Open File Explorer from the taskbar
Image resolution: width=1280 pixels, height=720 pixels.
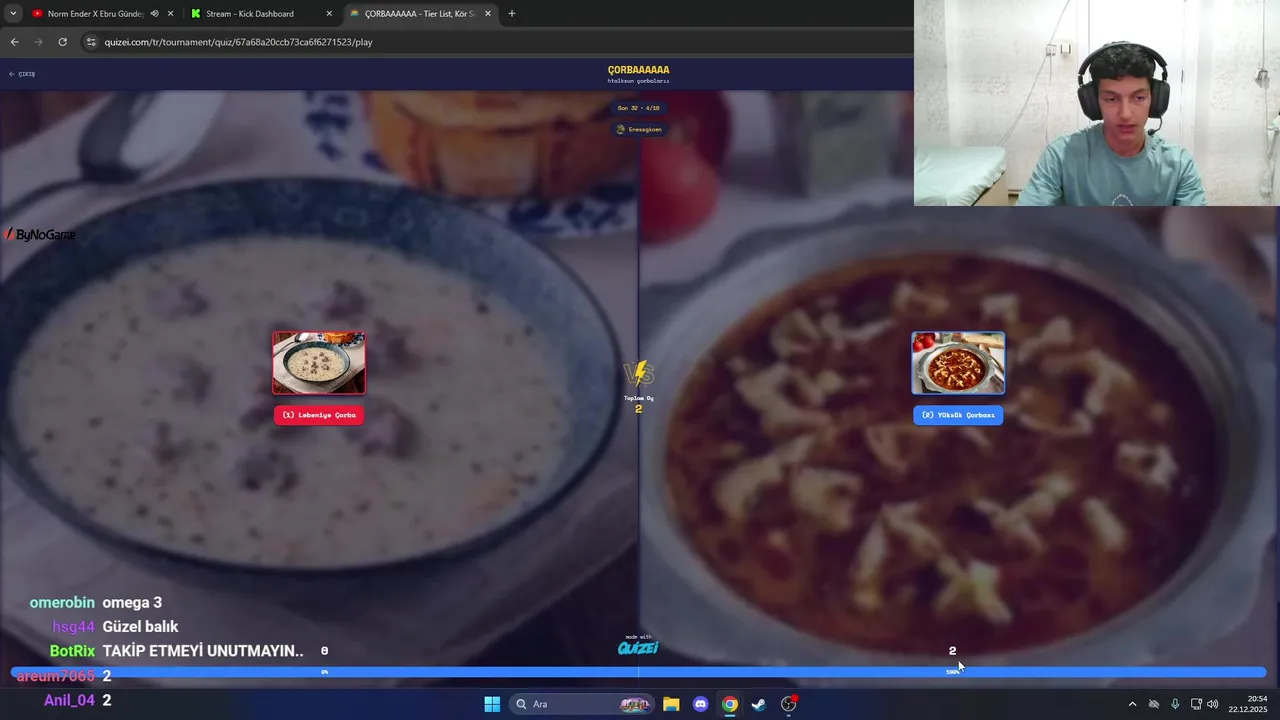(x=671, y=704)
